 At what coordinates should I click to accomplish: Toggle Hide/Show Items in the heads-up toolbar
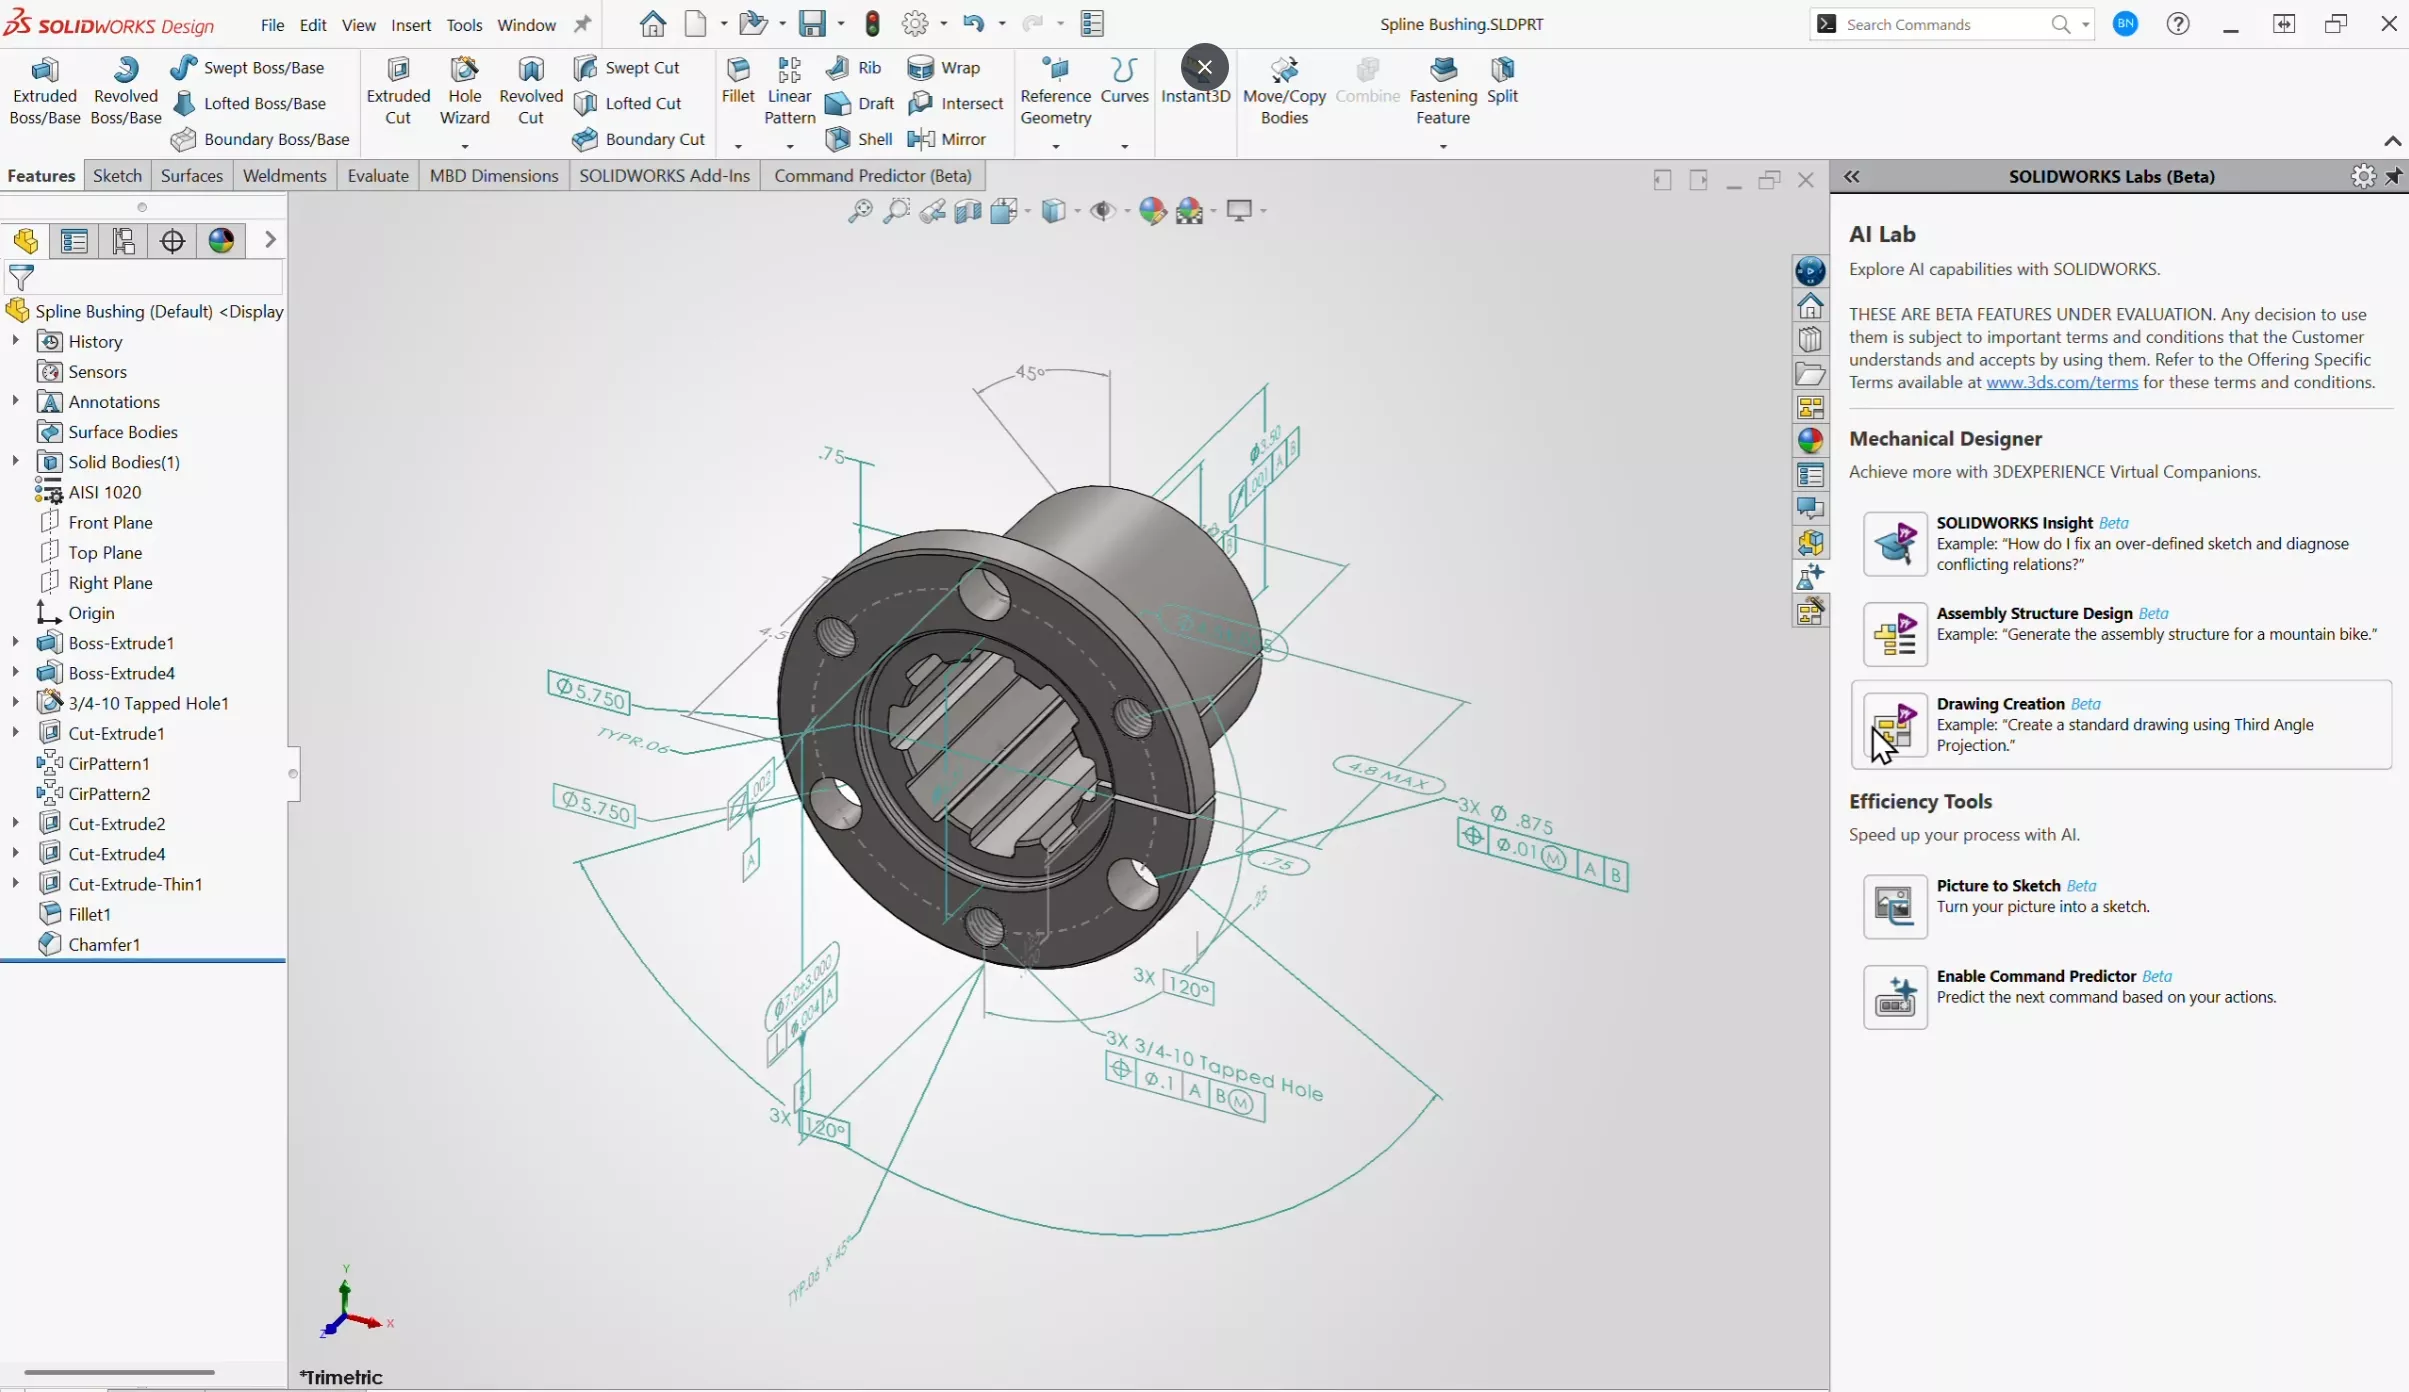coord(1101,211)
